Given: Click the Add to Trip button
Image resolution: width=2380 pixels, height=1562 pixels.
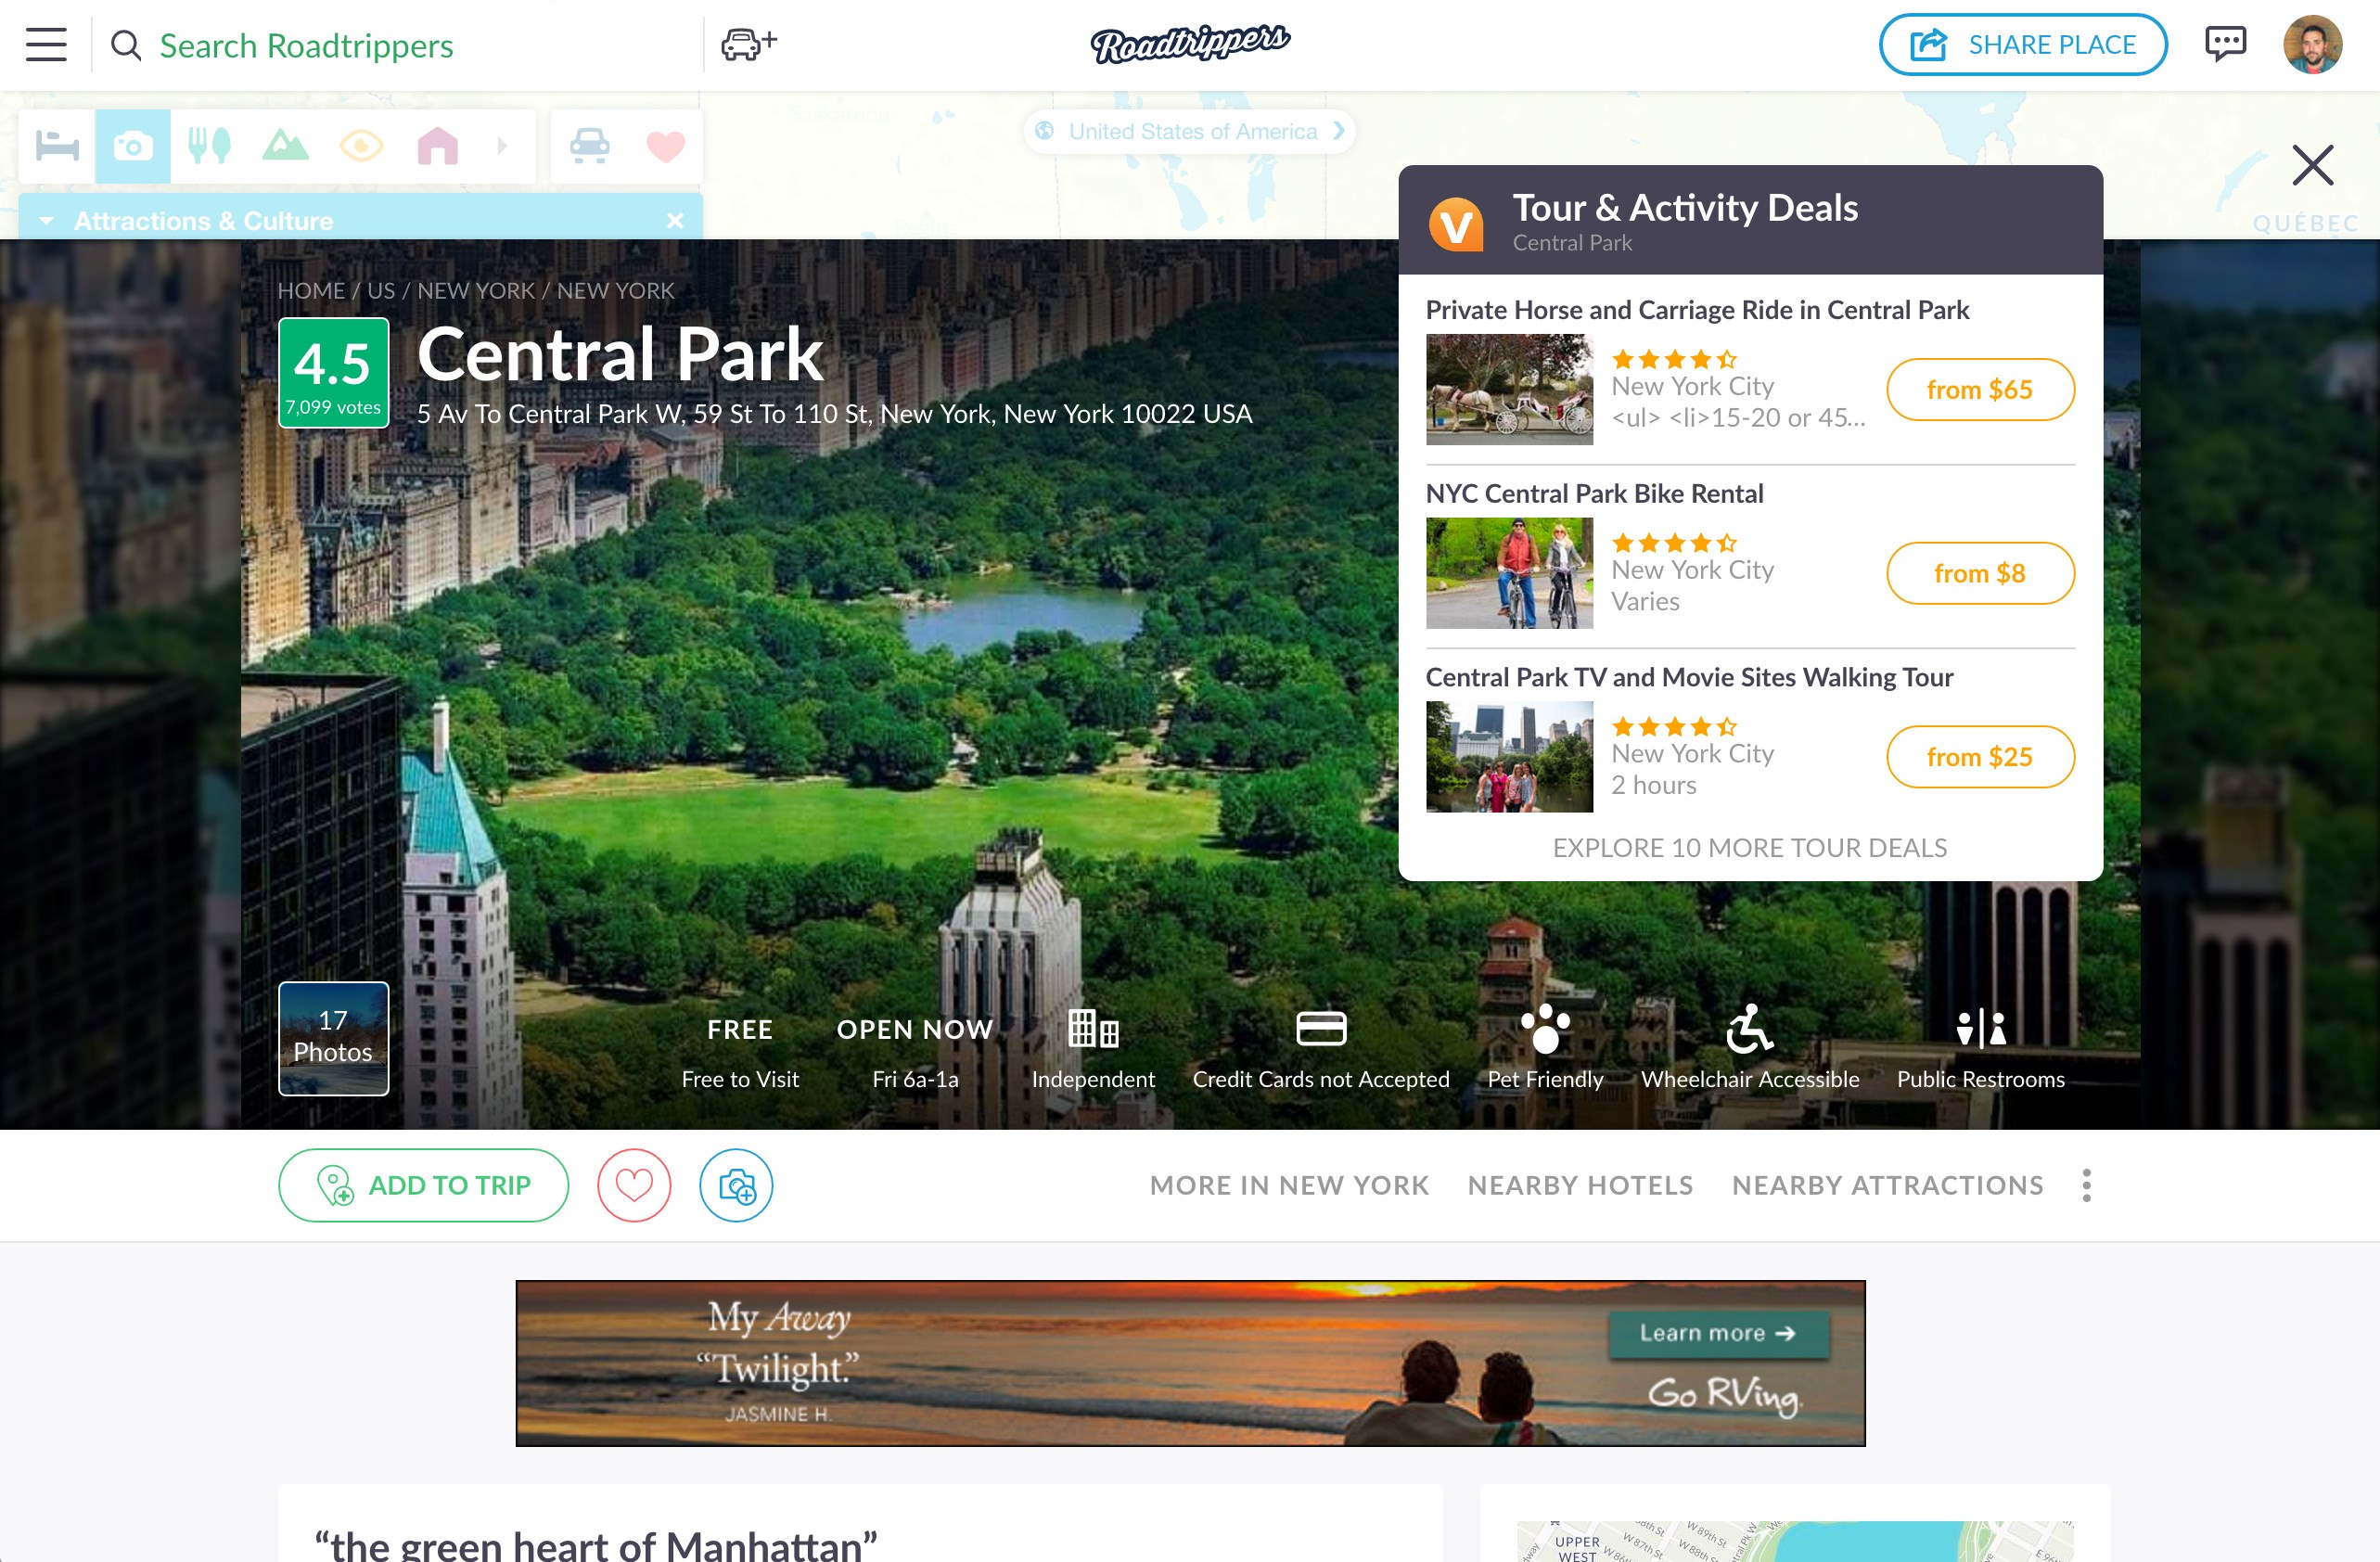Looking at the screenshot, I should click(423, 1185).
